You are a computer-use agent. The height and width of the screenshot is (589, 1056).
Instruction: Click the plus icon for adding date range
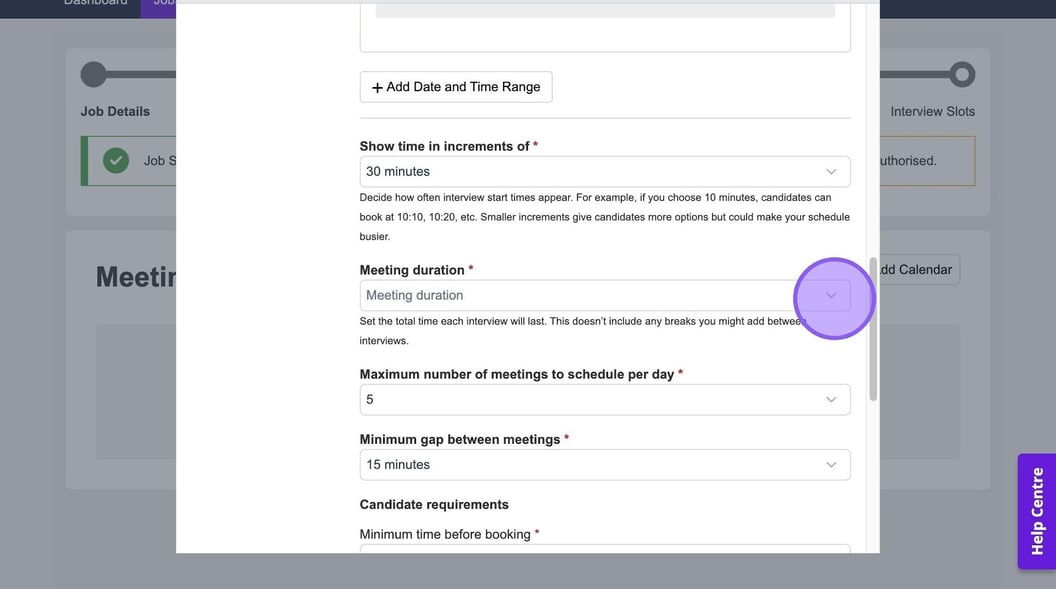tap(377, 88)
